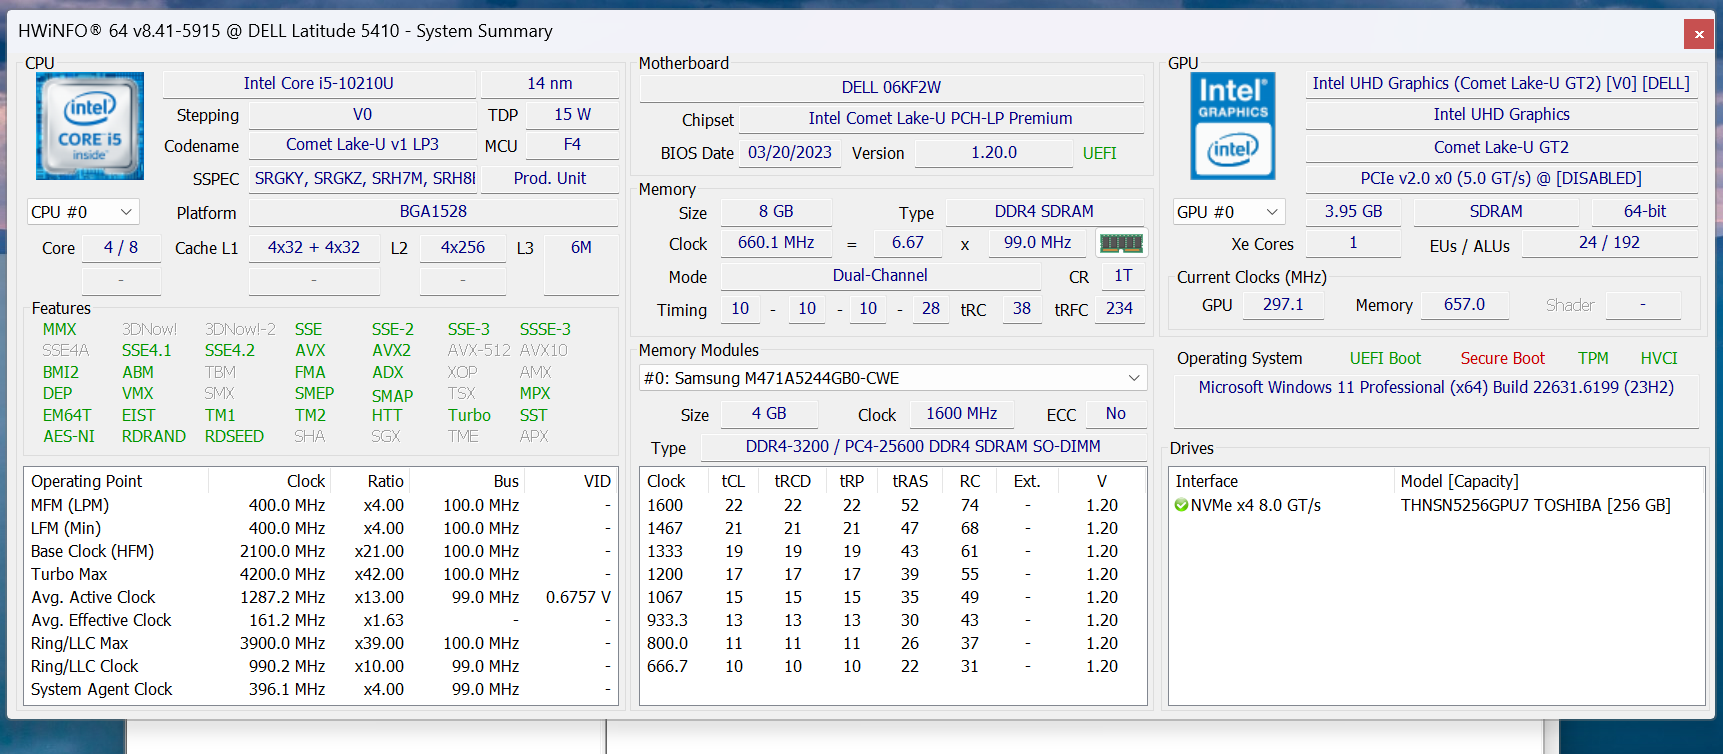
Task: Open the CPU #0 selector dropdown
Action: click(83, 212)
